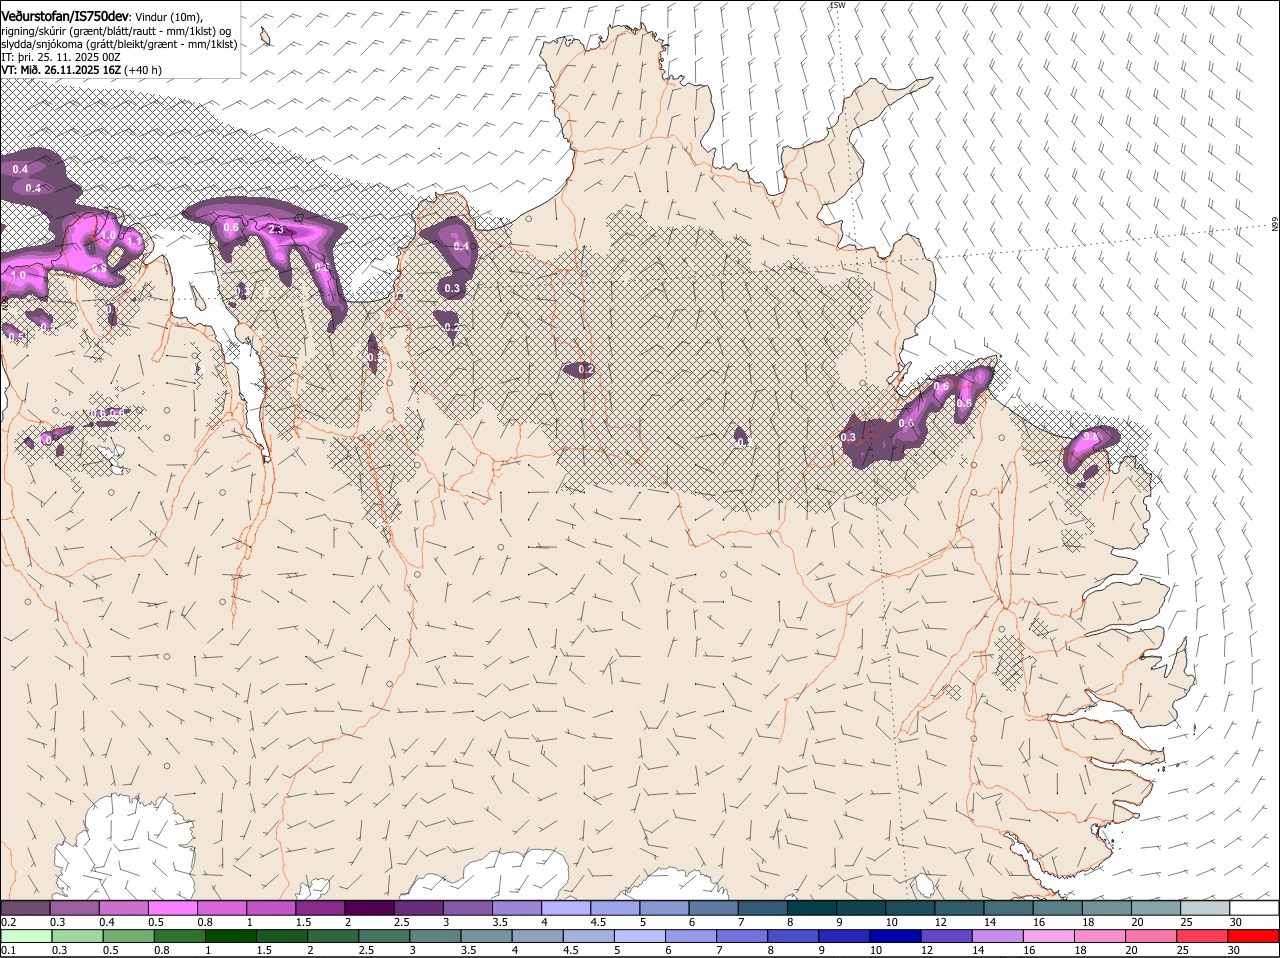Select darkest purple top swatch between 2 and 2.5
Image resolution: width=1280 pixels, height=958 pixels.
pos(369,907)
